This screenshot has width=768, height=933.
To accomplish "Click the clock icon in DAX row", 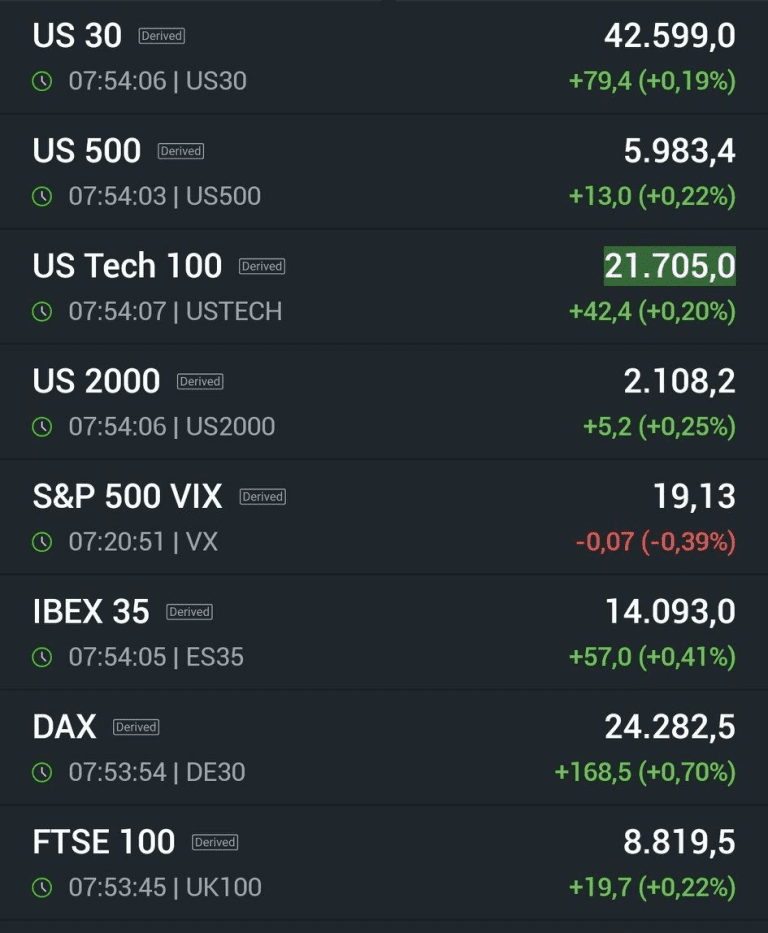I will tap(42, 772).
